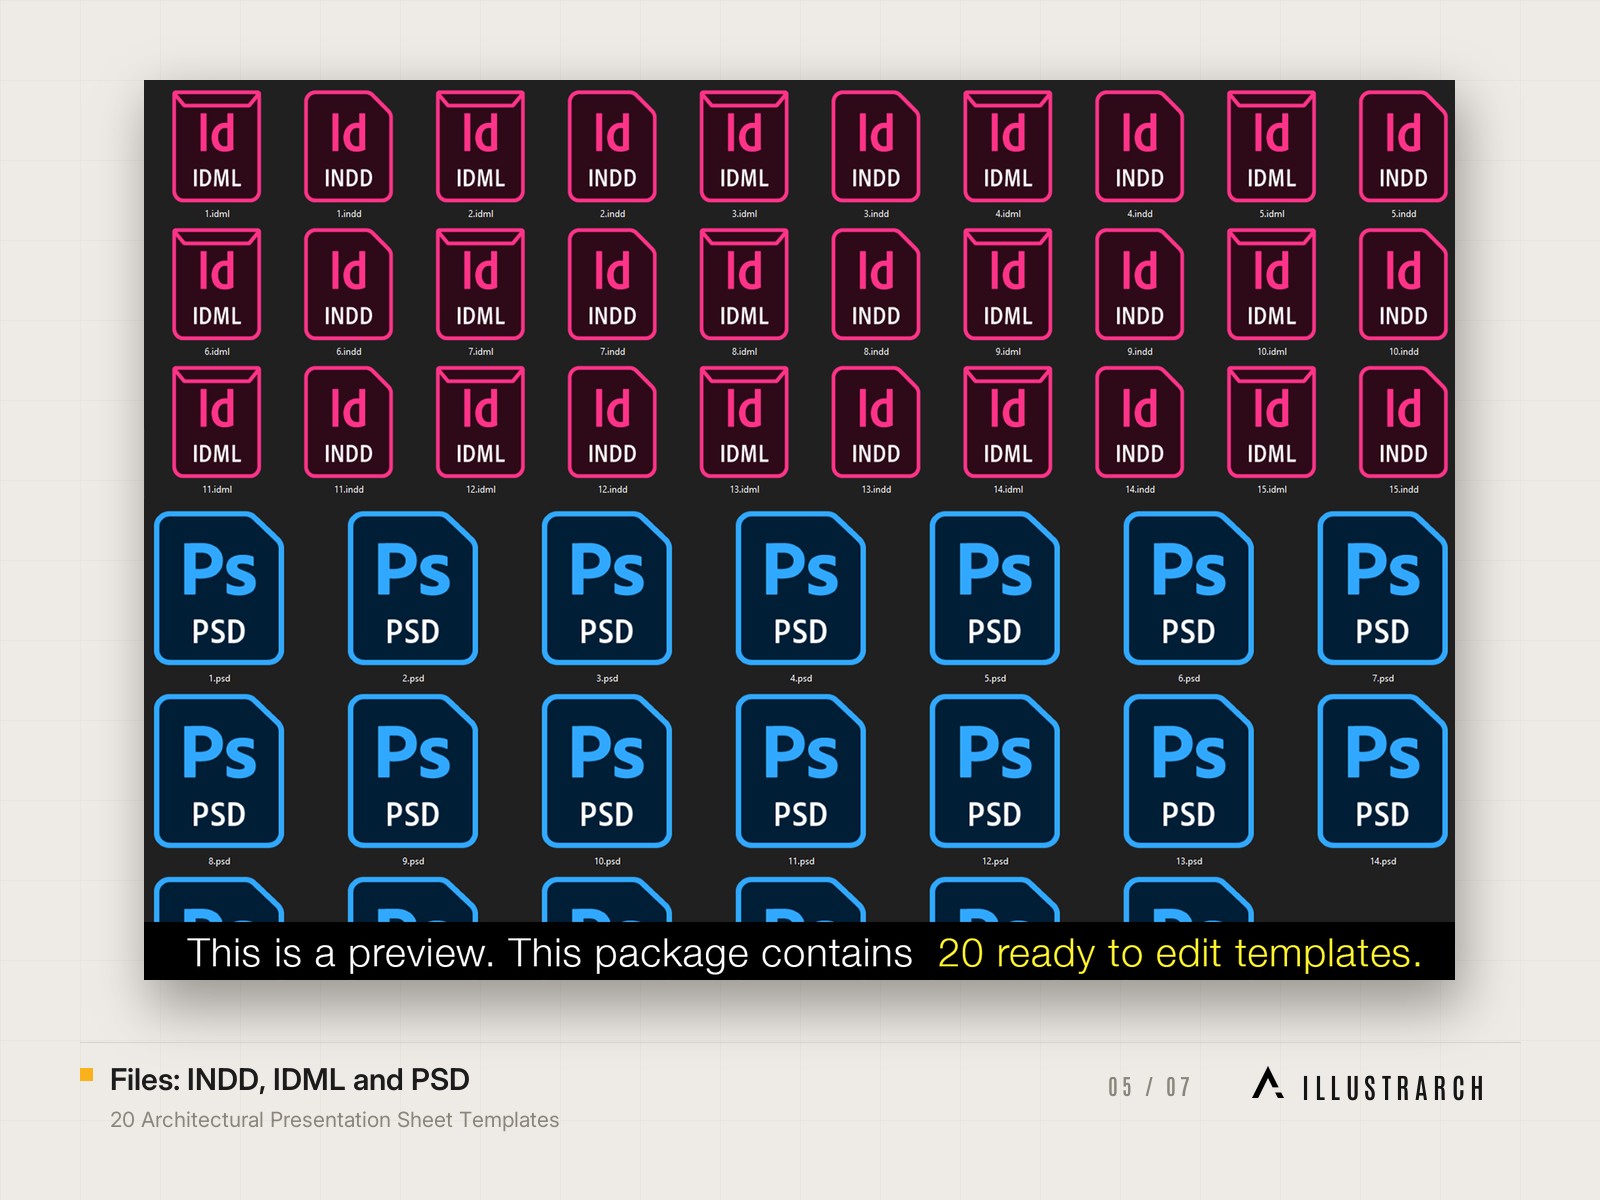1600x1200 pixels.
Task: Click 'This is a preview' banner text
Action: pos(340,953)
